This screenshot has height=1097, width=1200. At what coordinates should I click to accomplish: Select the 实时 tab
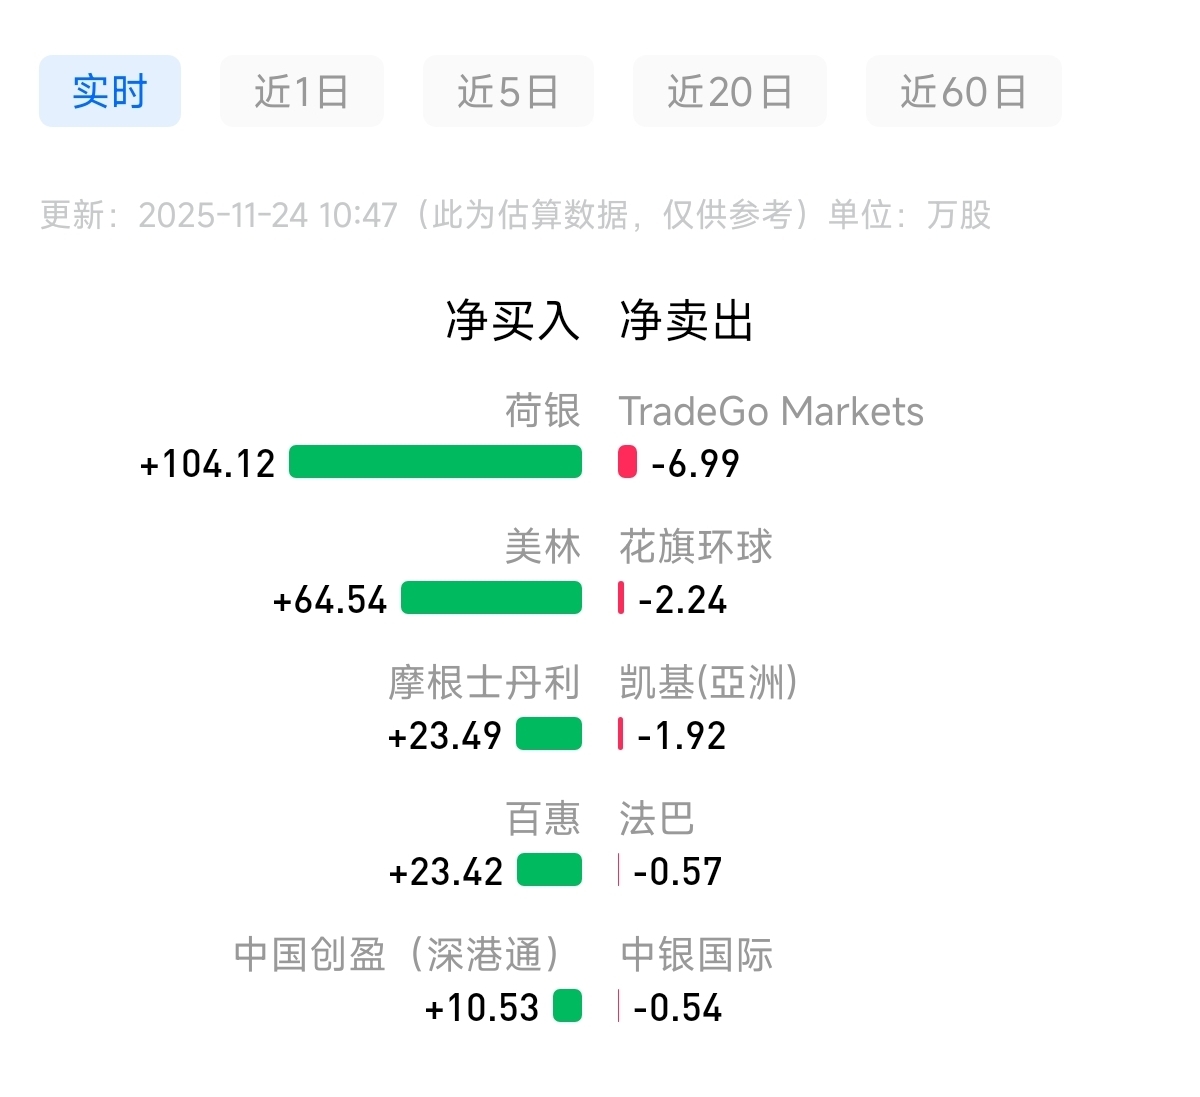110,92
